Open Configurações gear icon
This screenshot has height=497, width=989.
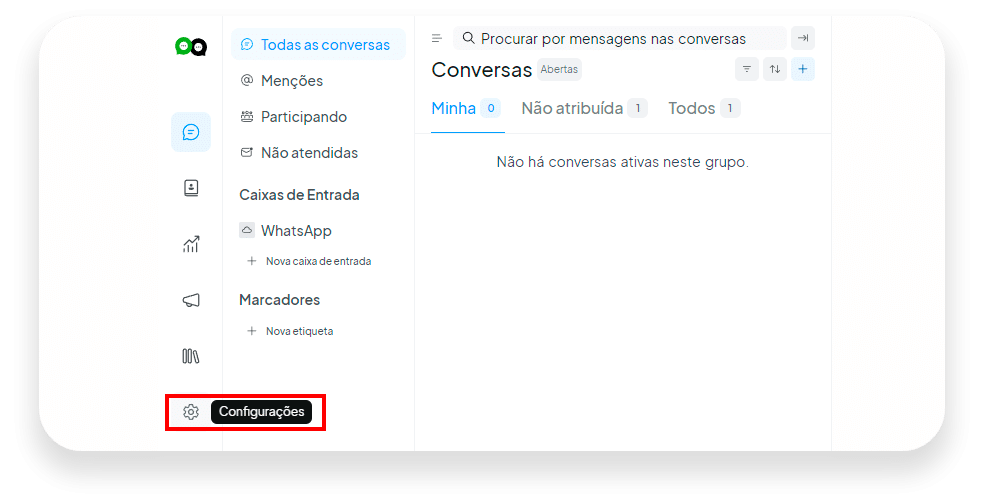(x=191, y=412)
